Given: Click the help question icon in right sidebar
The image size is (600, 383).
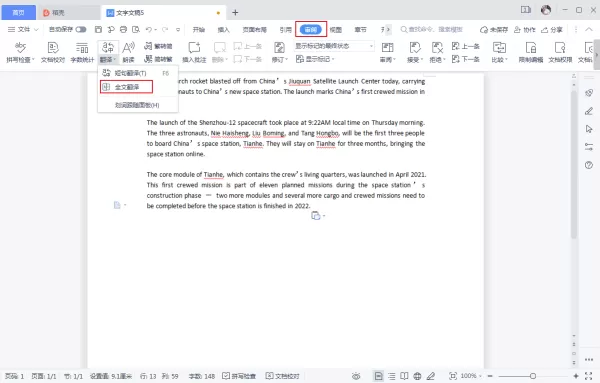Looking at the screenshot, I should tap(589, 165).
